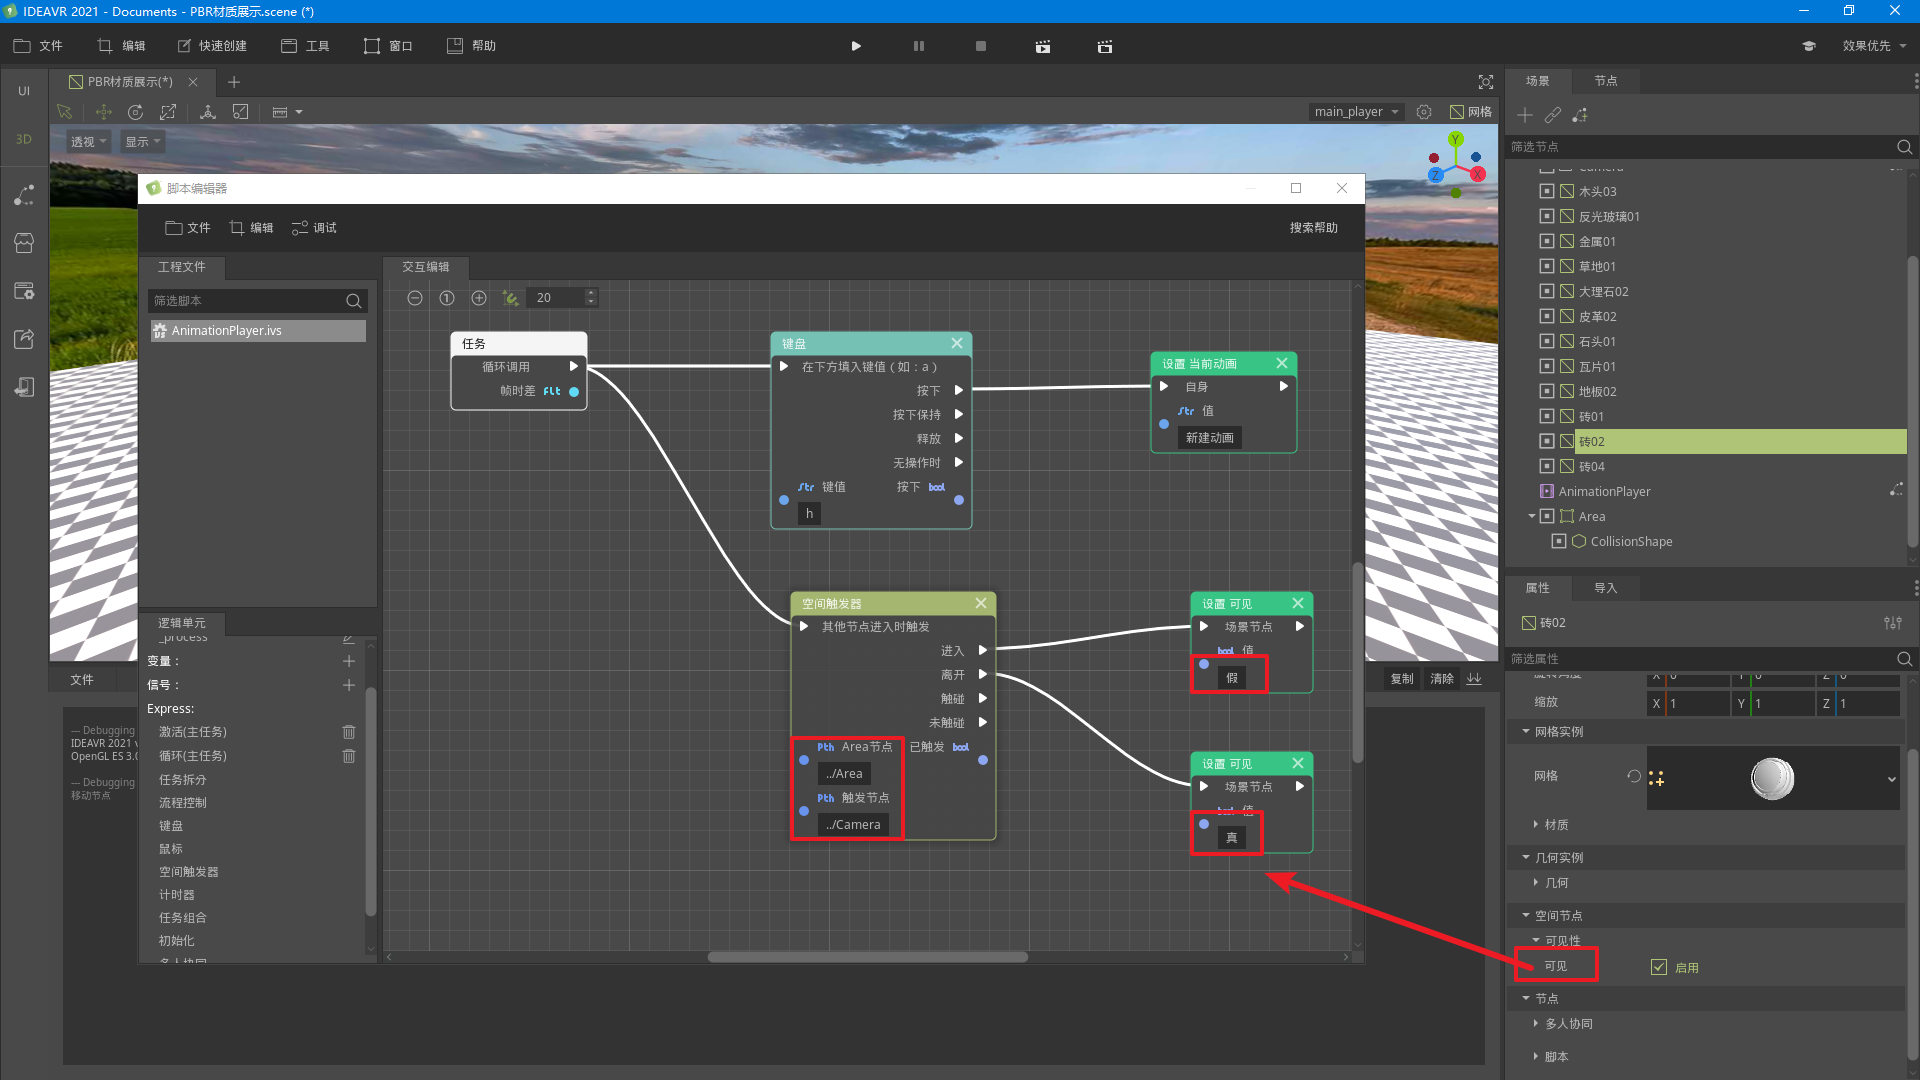Add a new 变量 with its plus button
1920x1080 pixels.
click(349, 661)
